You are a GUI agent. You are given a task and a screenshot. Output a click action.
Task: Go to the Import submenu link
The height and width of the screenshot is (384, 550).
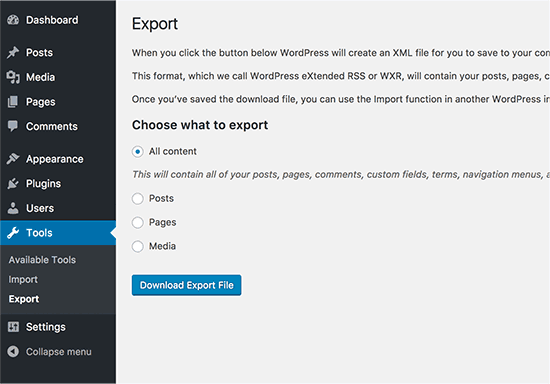point(23,279)
